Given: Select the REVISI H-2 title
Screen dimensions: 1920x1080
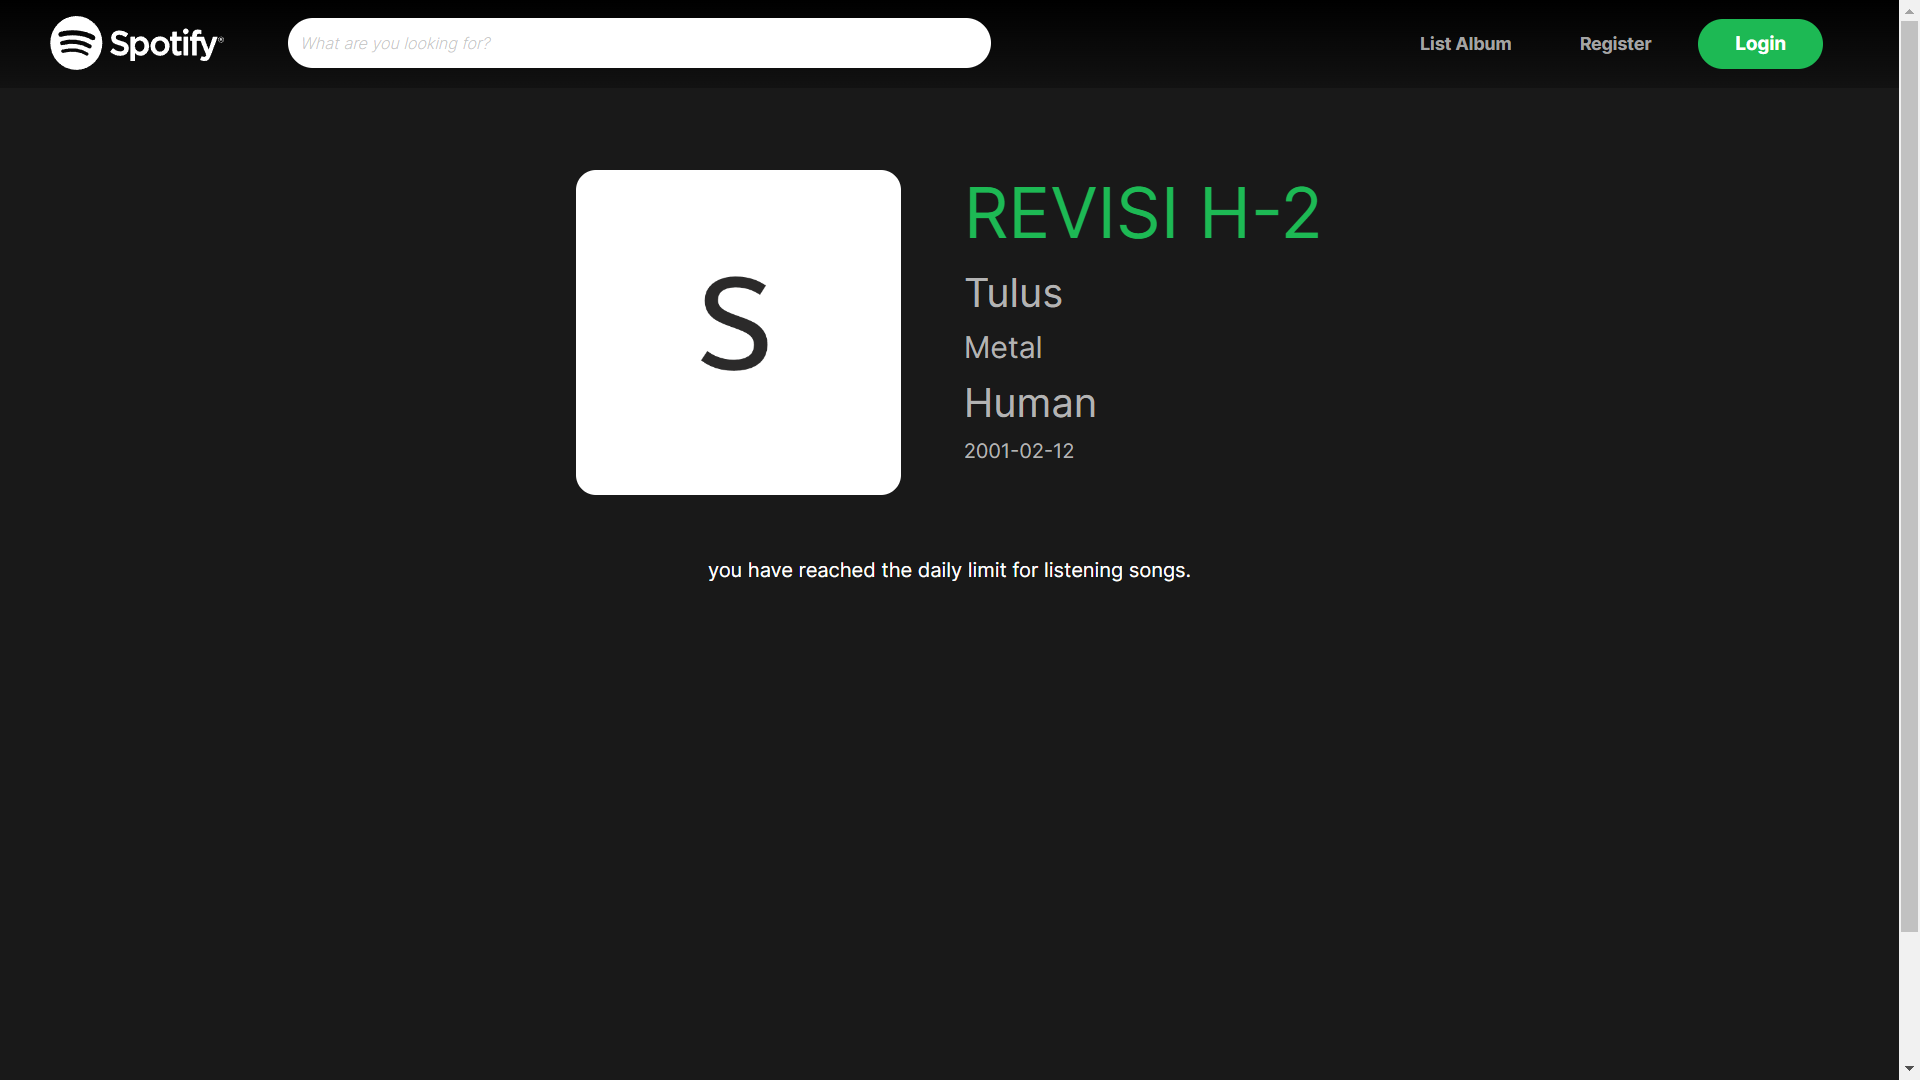Looking at the screenshot, I should coord(1142,214).
